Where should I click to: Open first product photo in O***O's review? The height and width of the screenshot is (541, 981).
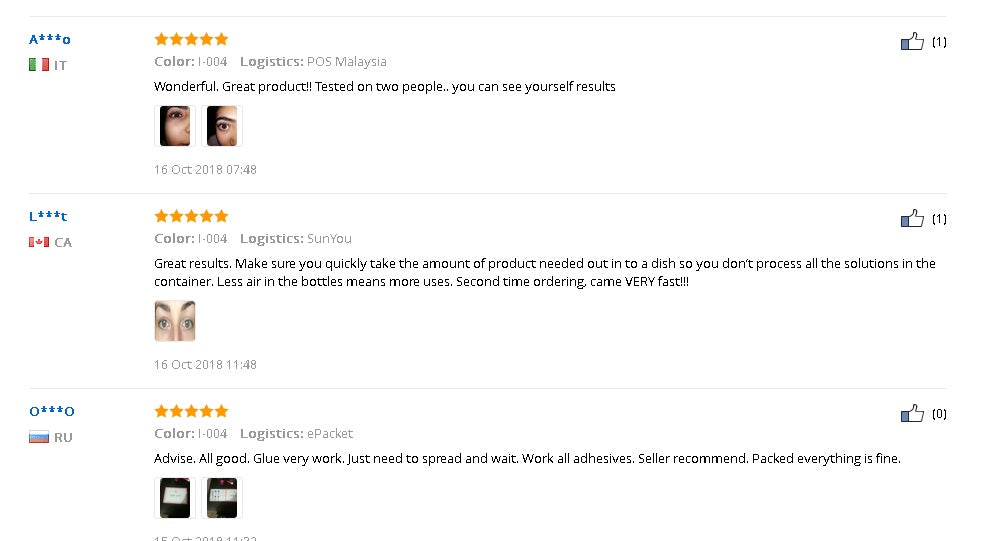175,498
